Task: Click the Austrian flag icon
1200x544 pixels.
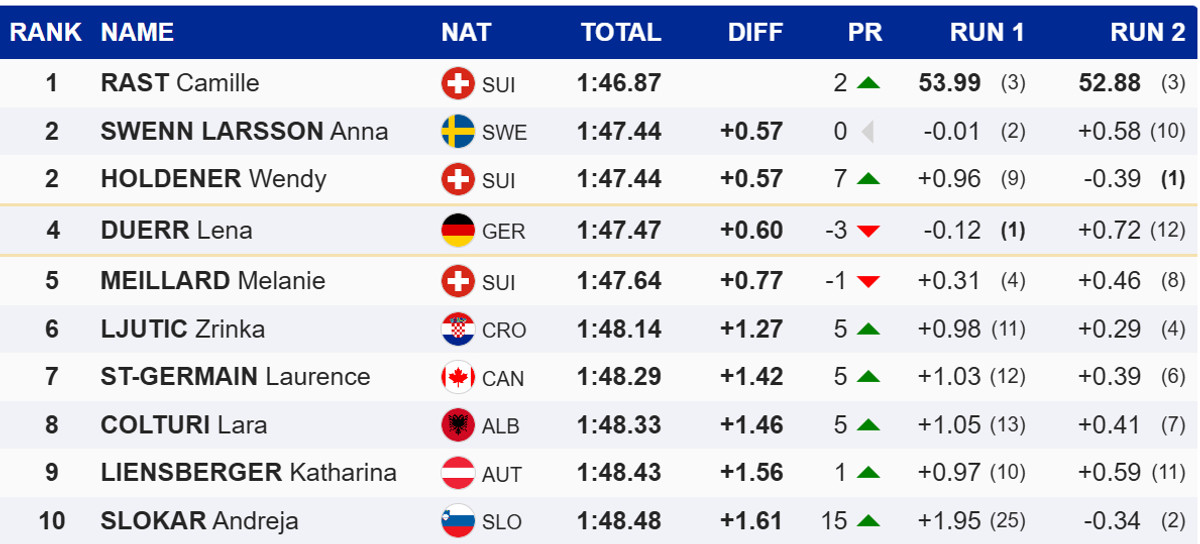Action: click(458, 473)
